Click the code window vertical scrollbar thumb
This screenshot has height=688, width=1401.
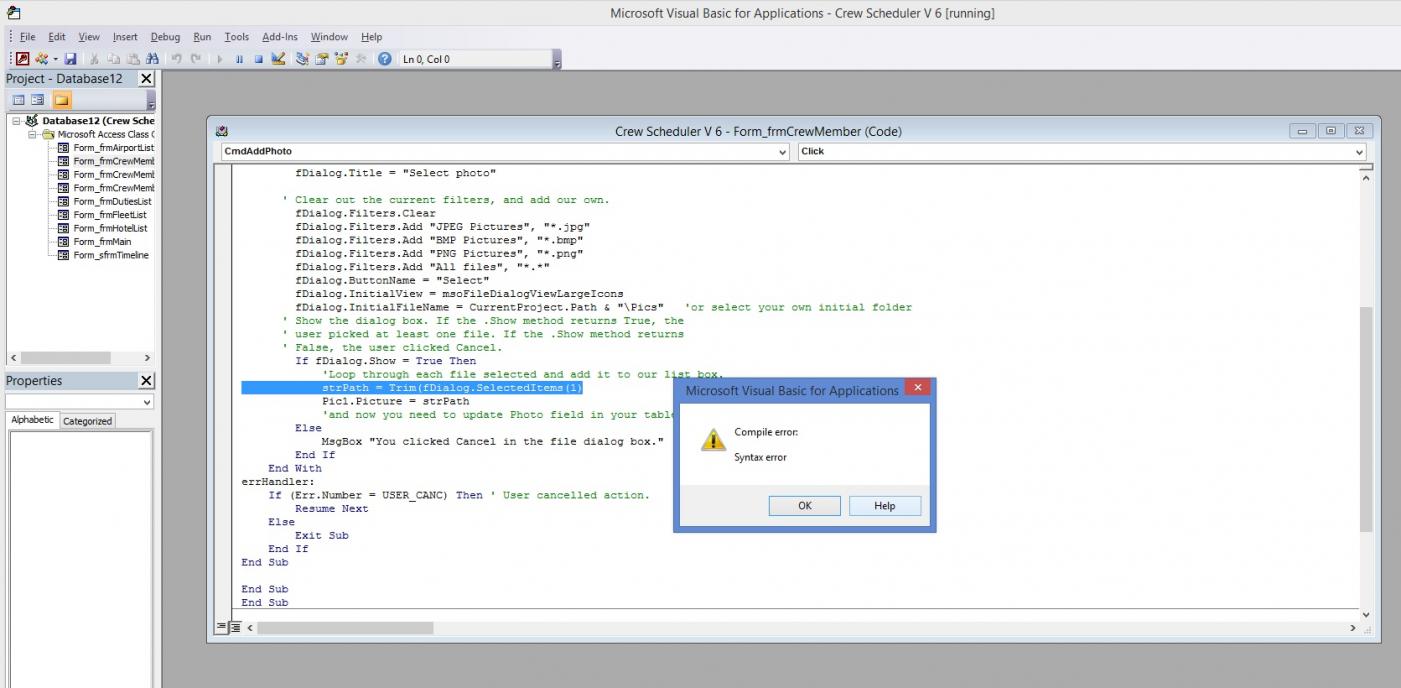(x=1366, y=419)
